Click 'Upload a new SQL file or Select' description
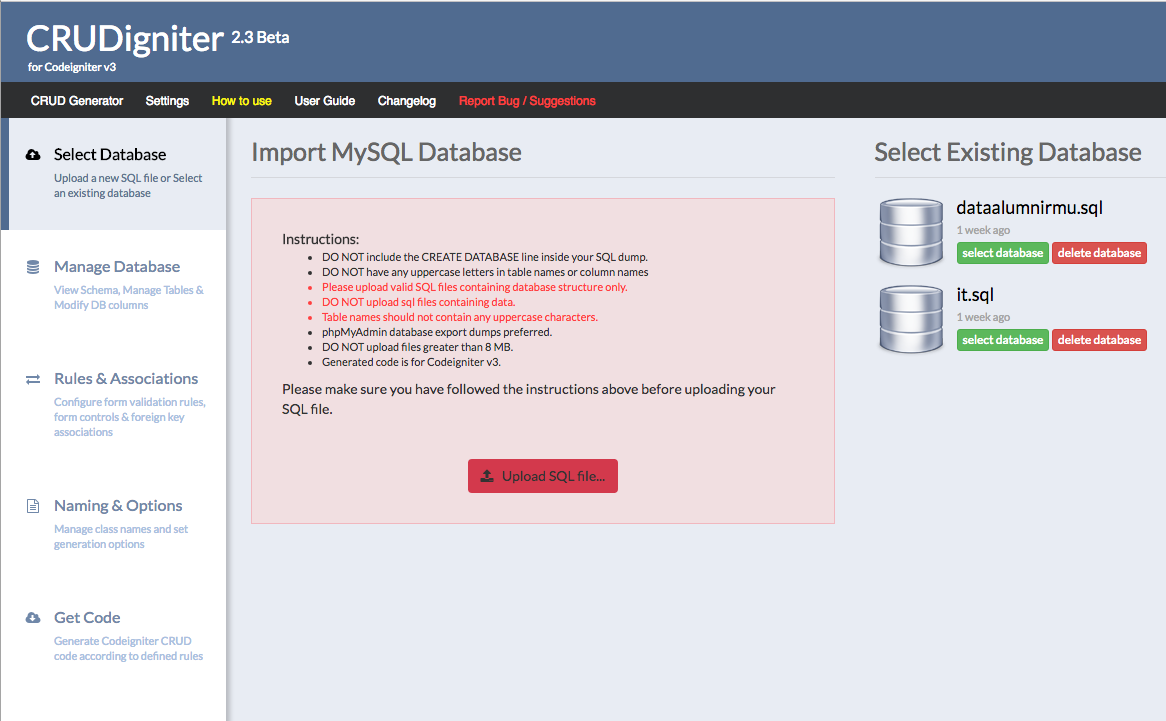Viewport: 1166px width, 721px height. 128,186
